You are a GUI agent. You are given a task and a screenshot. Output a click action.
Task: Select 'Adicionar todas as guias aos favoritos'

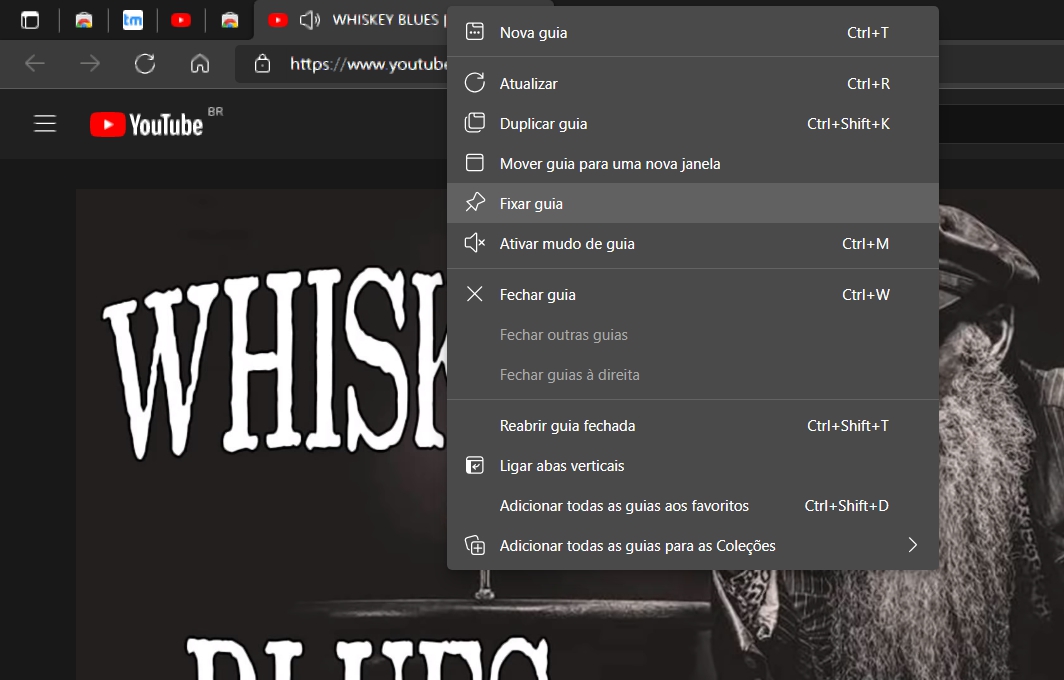[693, 506]
